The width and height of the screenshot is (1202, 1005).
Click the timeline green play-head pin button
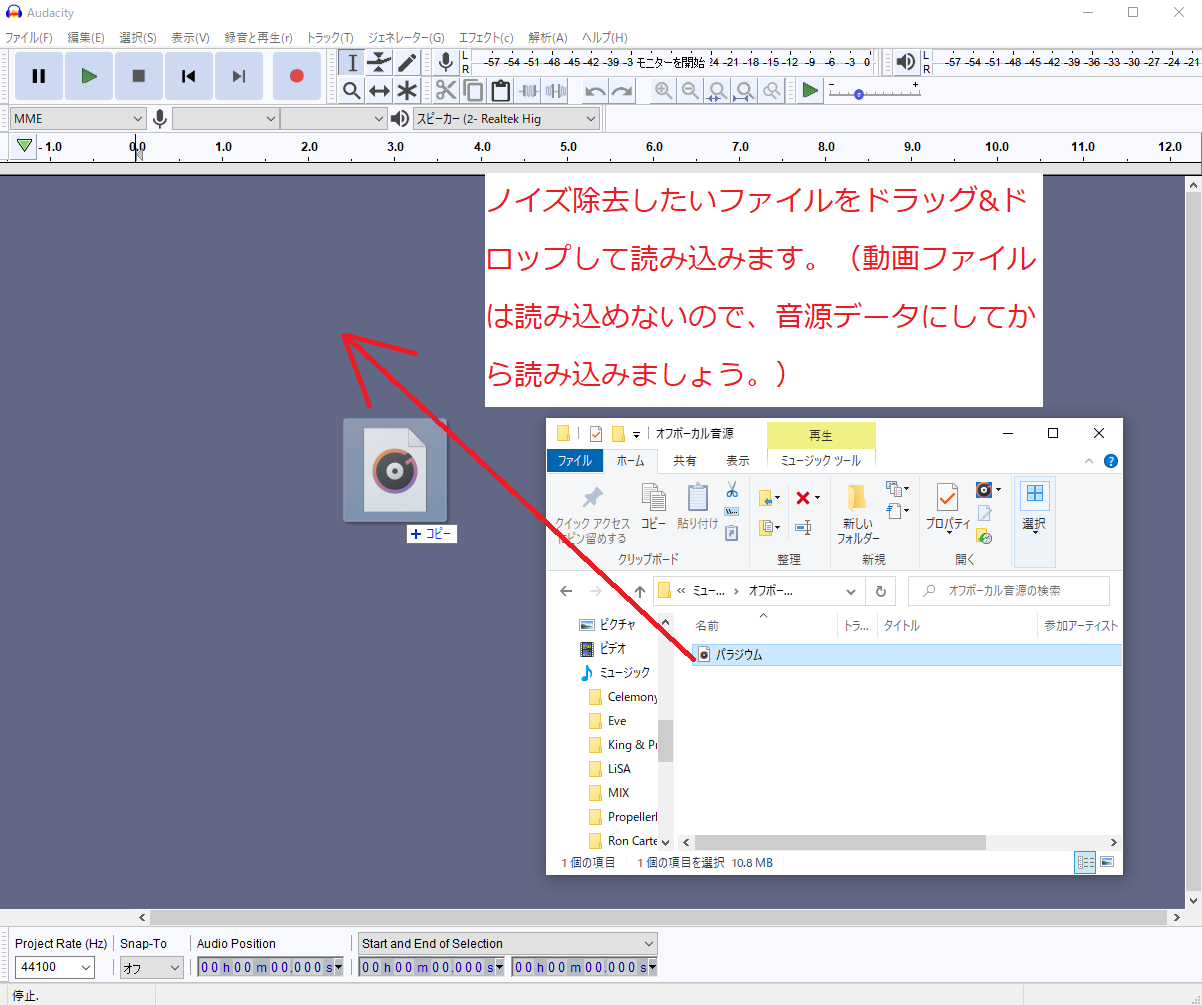[x=24, y=146]
